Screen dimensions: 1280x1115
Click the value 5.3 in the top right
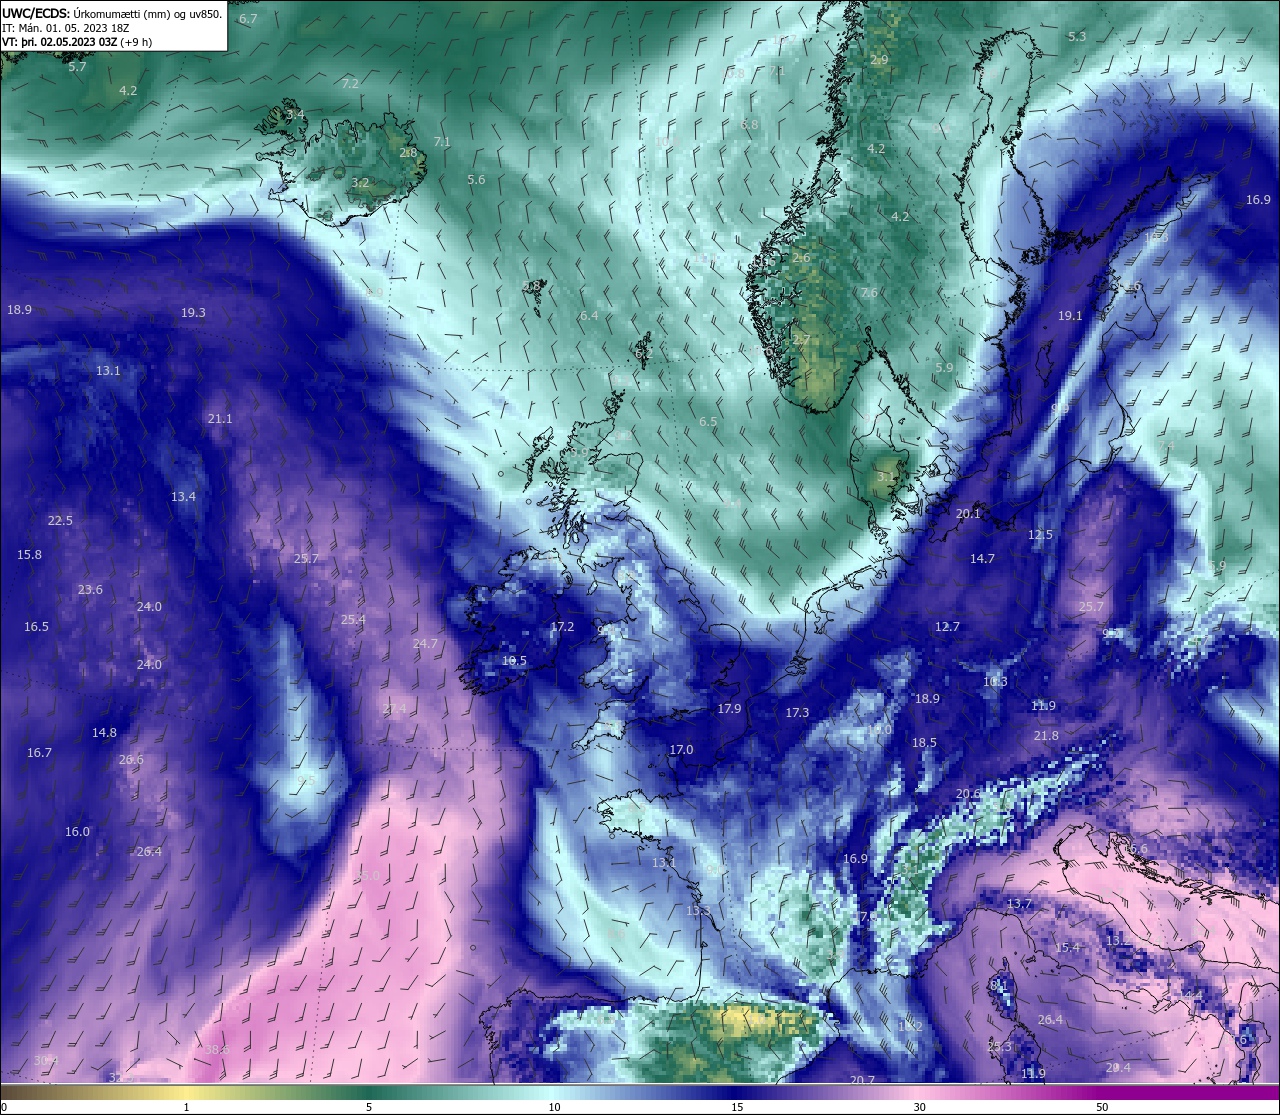[x=1077, y=36]
